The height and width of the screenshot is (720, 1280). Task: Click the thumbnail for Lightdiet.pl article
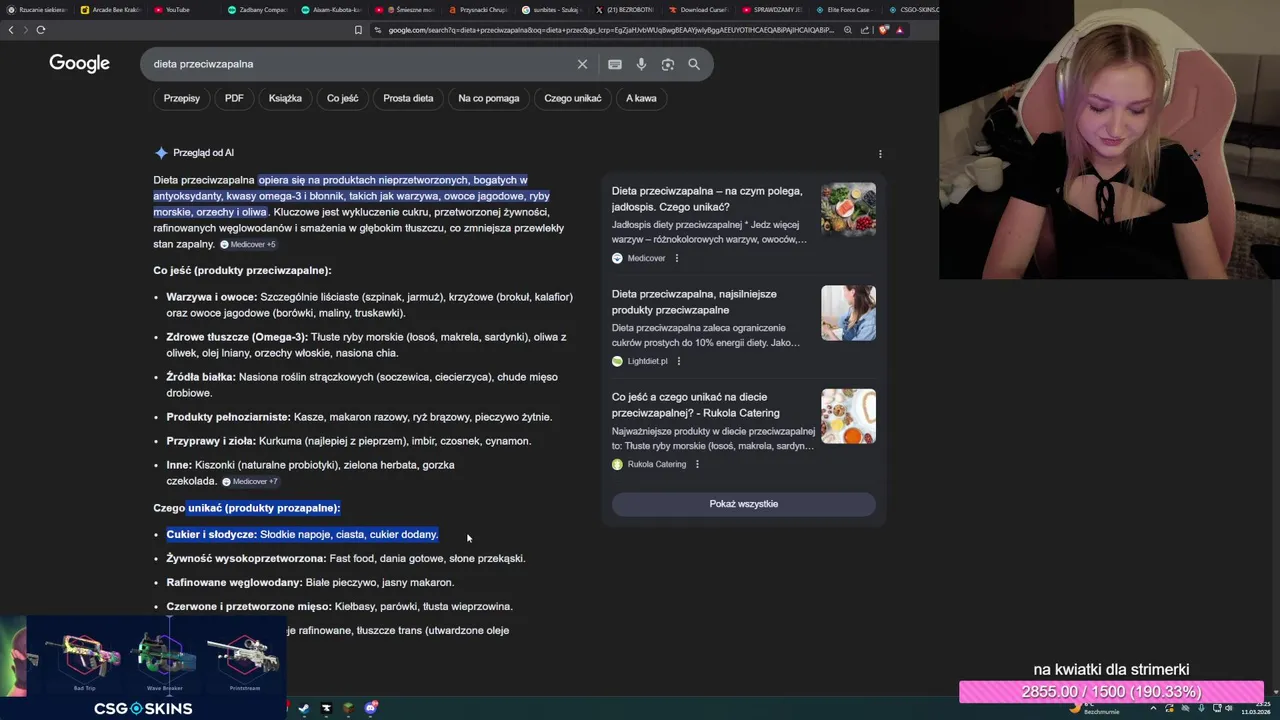coord(848,313)
